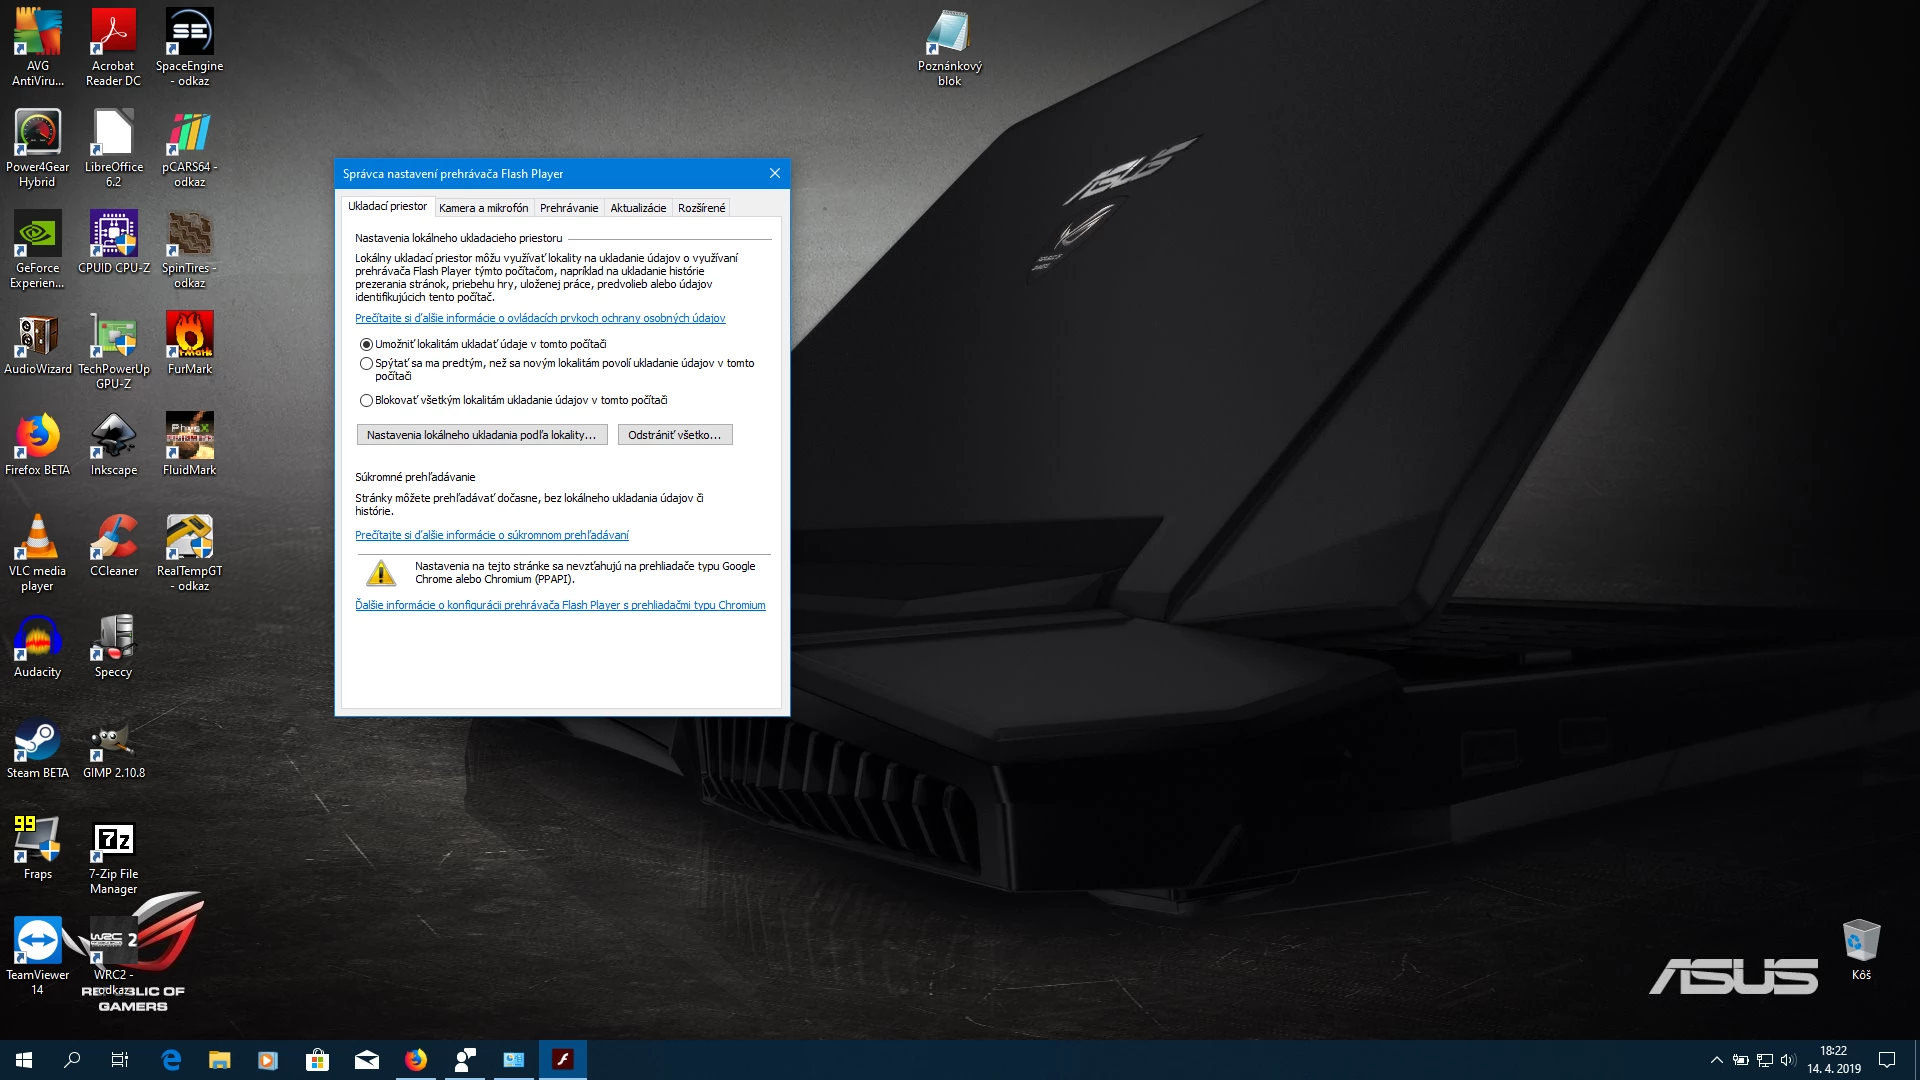Image resolution: width=1920 pixels, height=1080 pixels.
Task: Open the link about súkromnom prehľadávaní
Action: (x=492, y=536)
